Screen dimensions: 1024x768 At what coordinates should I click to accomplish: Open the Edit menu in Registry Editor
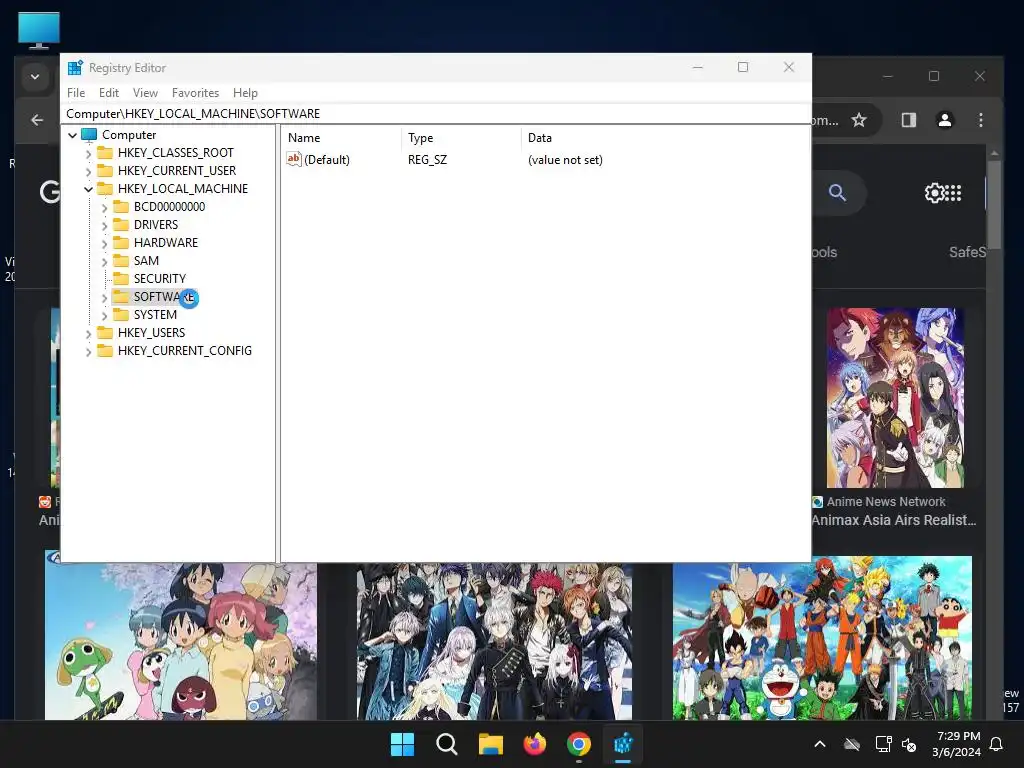[x=108, y=93]
